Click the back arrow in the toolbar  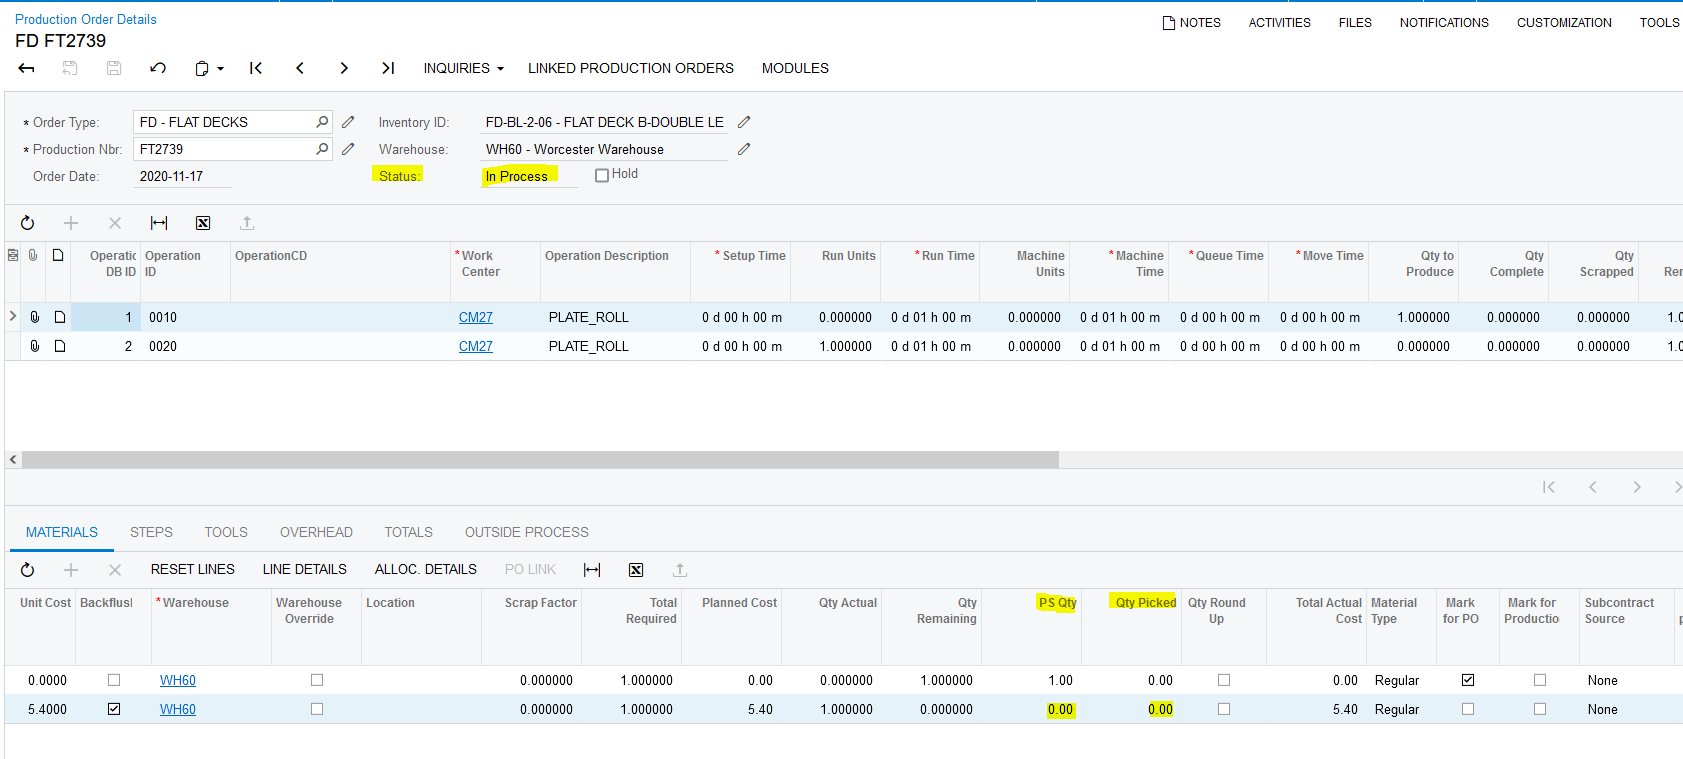pos(27,68)
